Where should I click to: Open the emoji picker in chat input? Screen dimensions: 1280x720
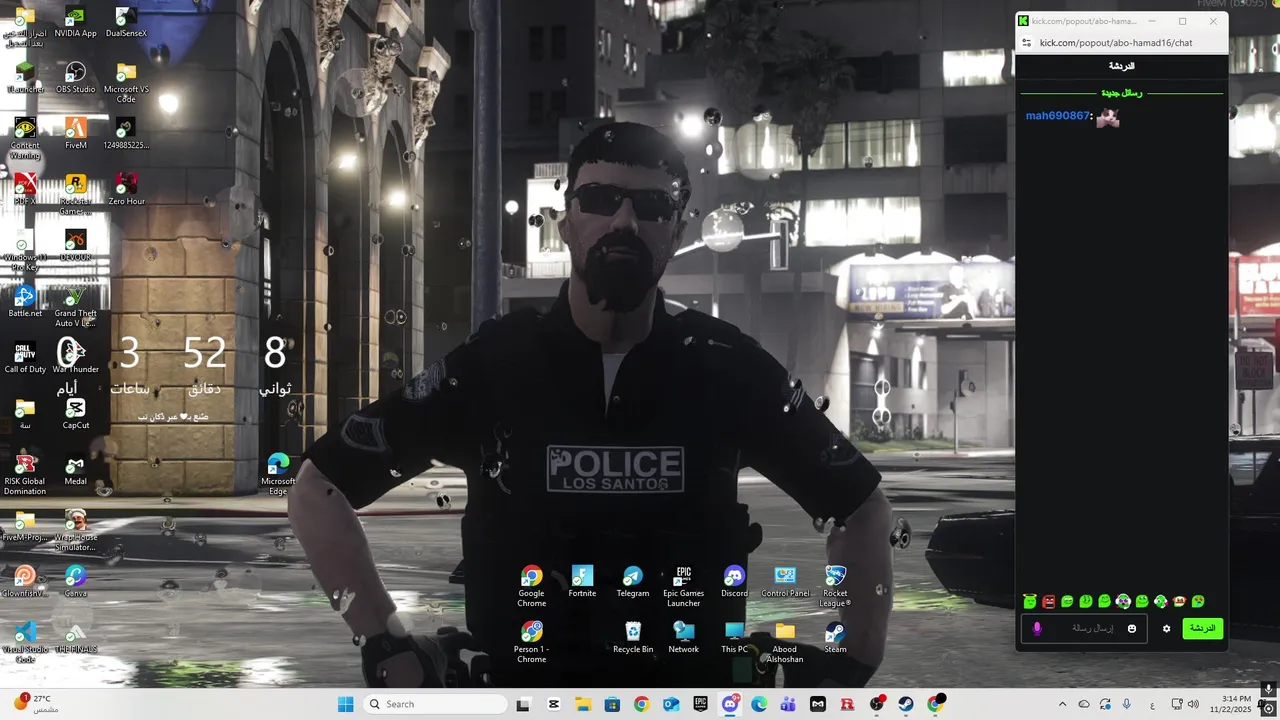pyautogui.click(x=1132, y=629)
